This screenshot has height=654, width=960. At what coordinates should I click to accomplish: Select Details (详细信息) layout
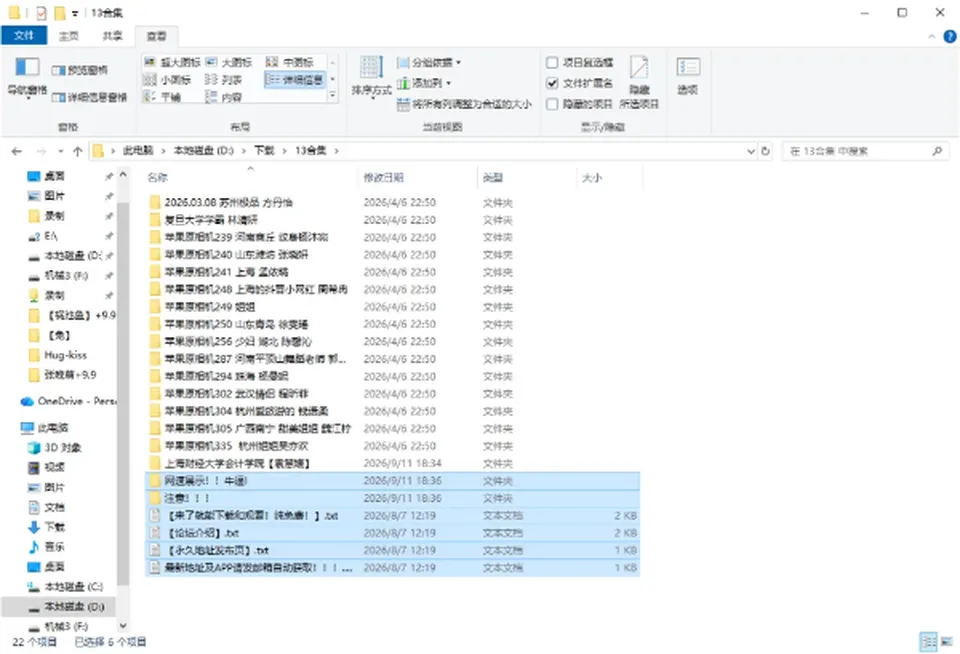point(295,80)
